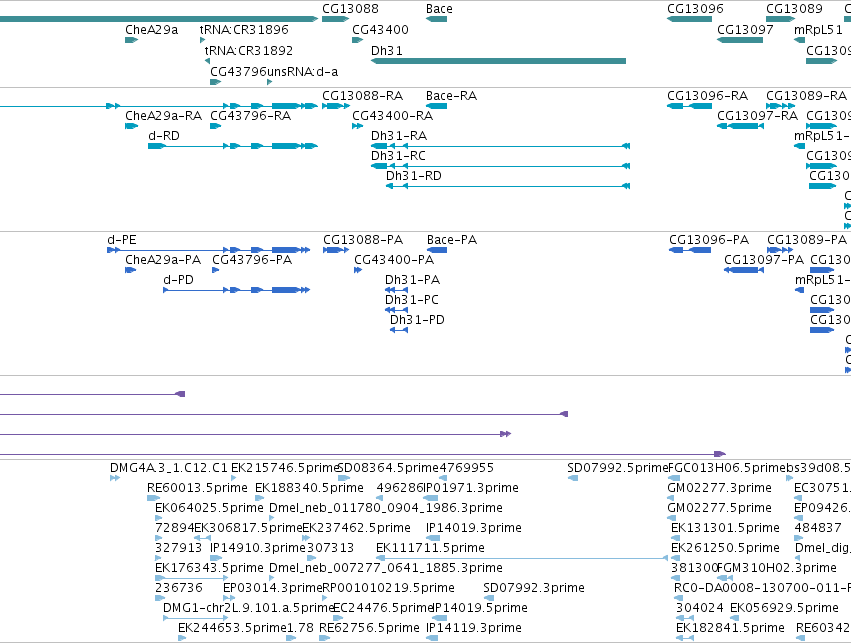The image size is (851, 643).
Task: Click the CG43400-RA transcript label
Action: [393, 116]
